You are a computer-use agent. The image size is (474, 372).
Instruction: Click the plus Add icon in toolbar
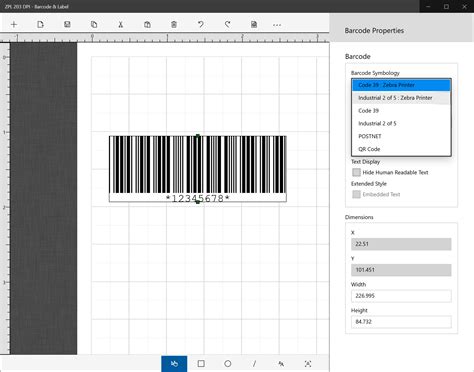(14, 24)
